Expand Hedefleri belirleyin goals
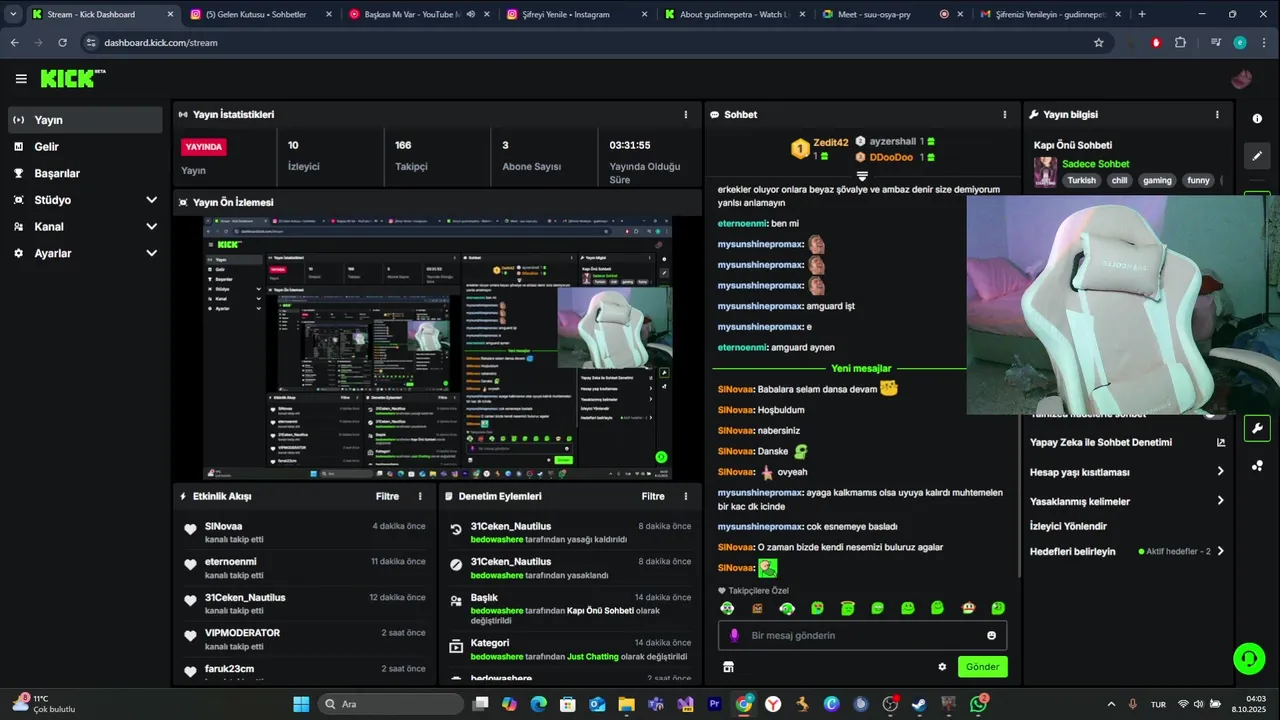Viewport: 1280px width, 720px height. (x=1220, y=551)
